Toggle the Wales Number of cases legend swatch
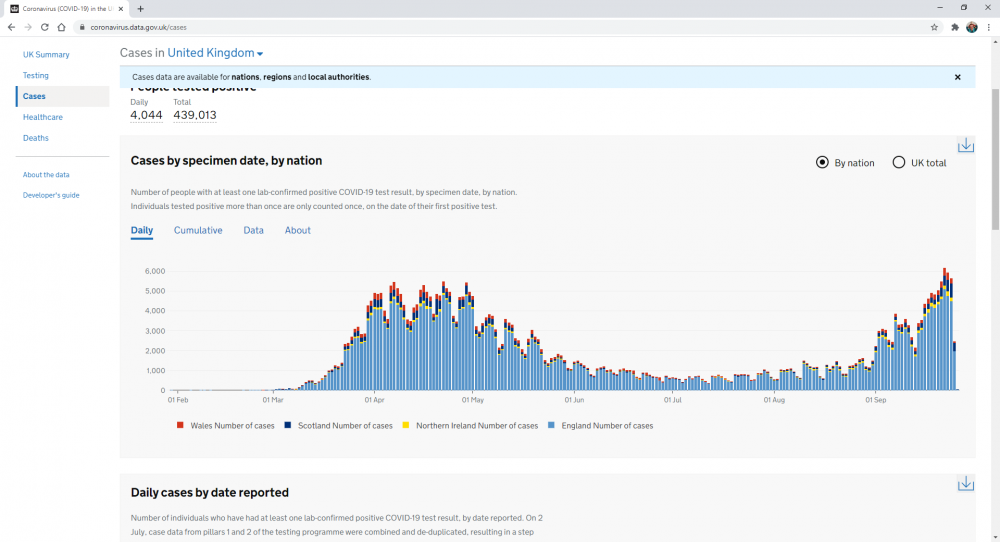1000x542 pixels. tap(180, 425)
